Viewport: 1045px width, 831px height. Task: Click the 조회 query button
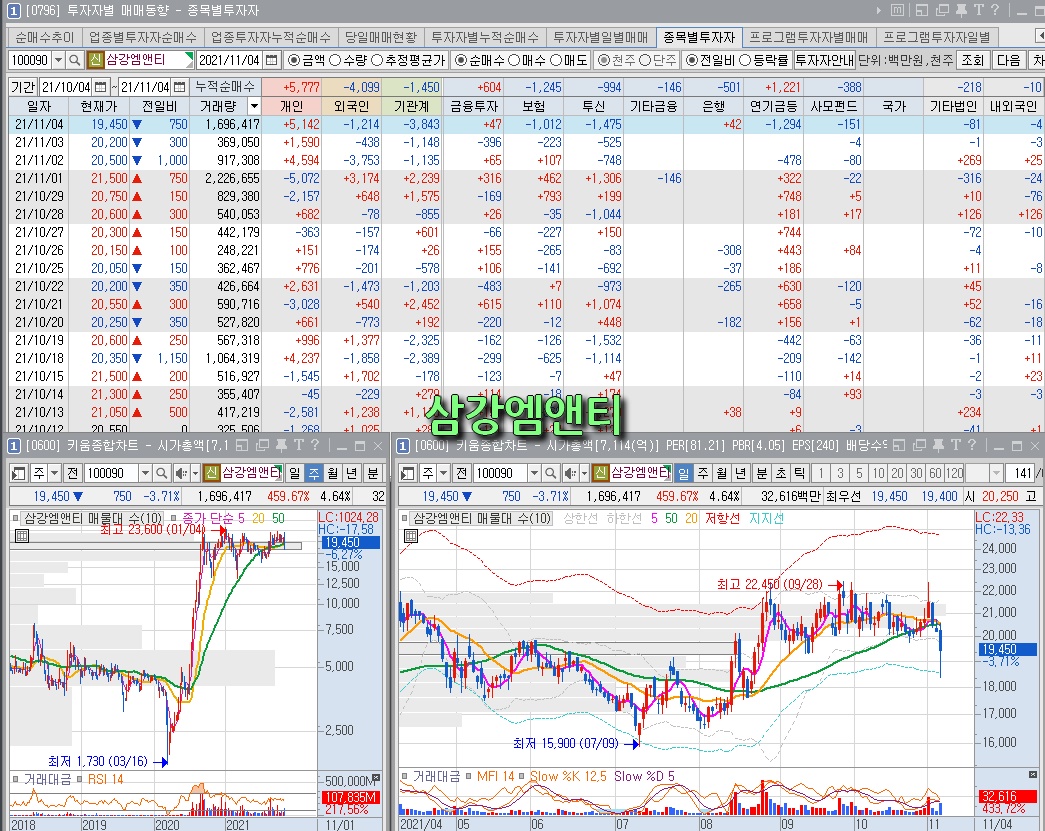972,60
